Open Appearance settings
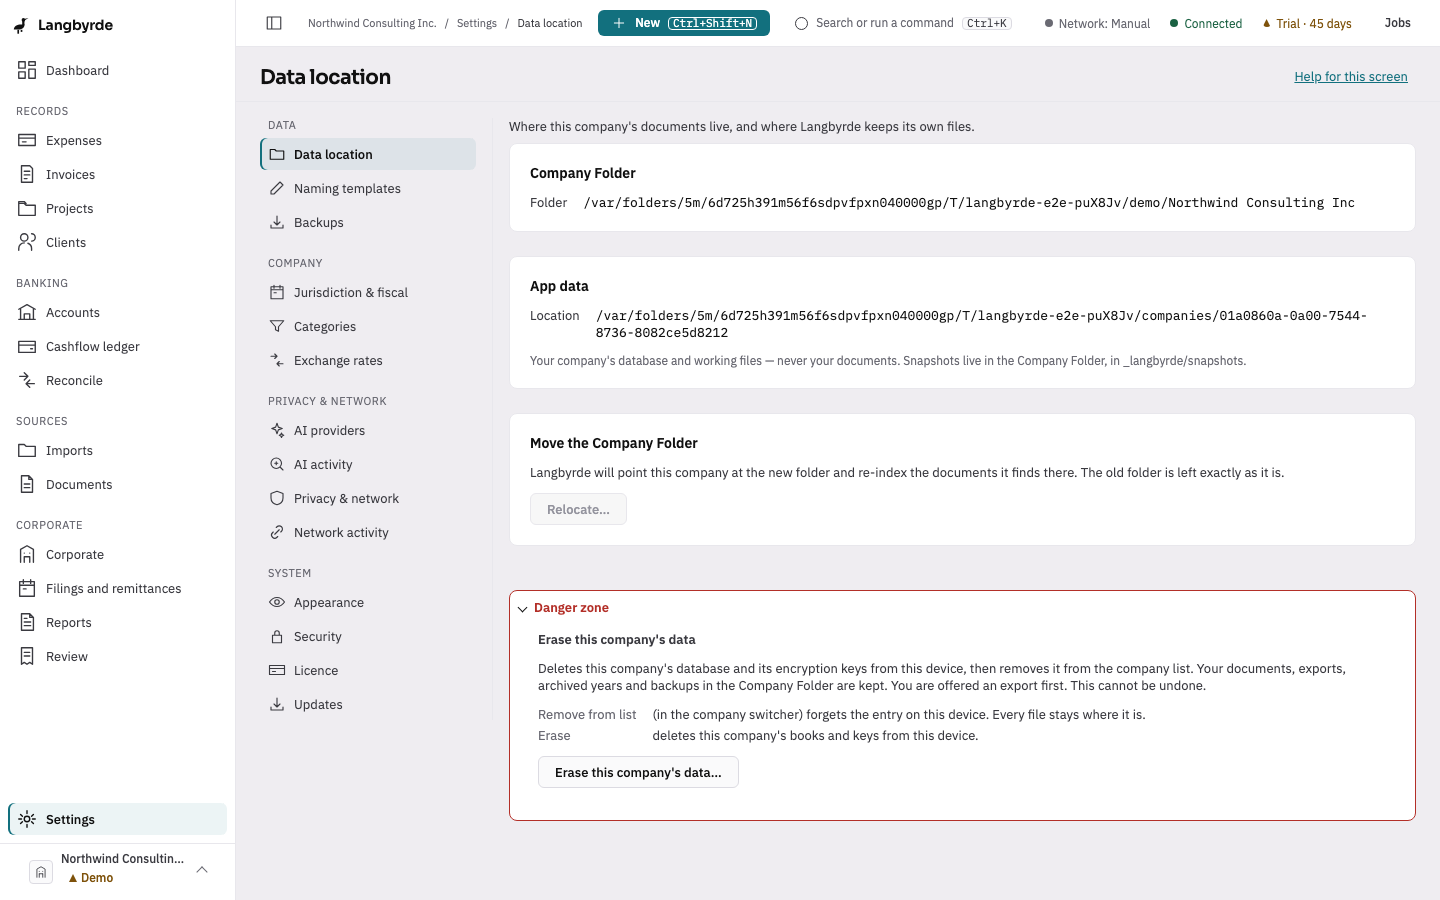 368,602
